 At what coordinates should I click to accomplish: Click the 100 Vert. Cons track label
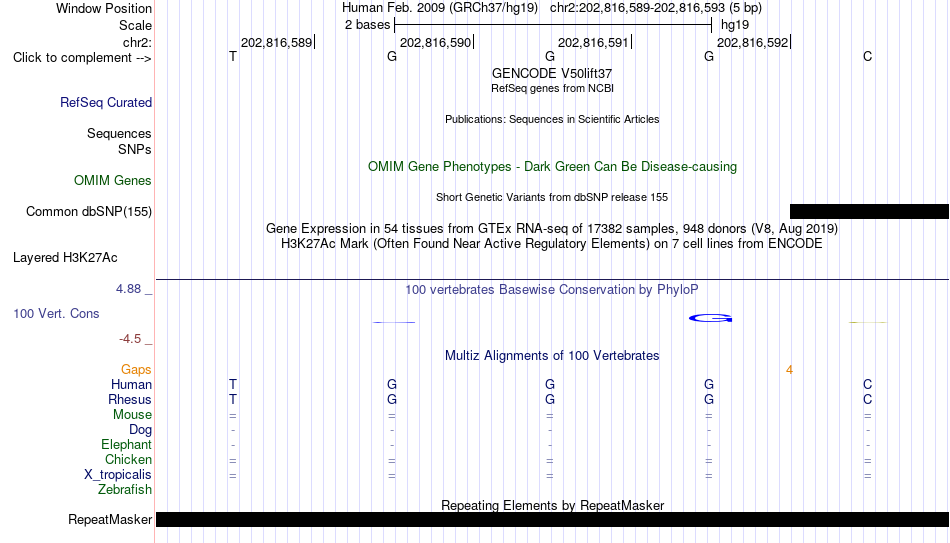(56, 313)
